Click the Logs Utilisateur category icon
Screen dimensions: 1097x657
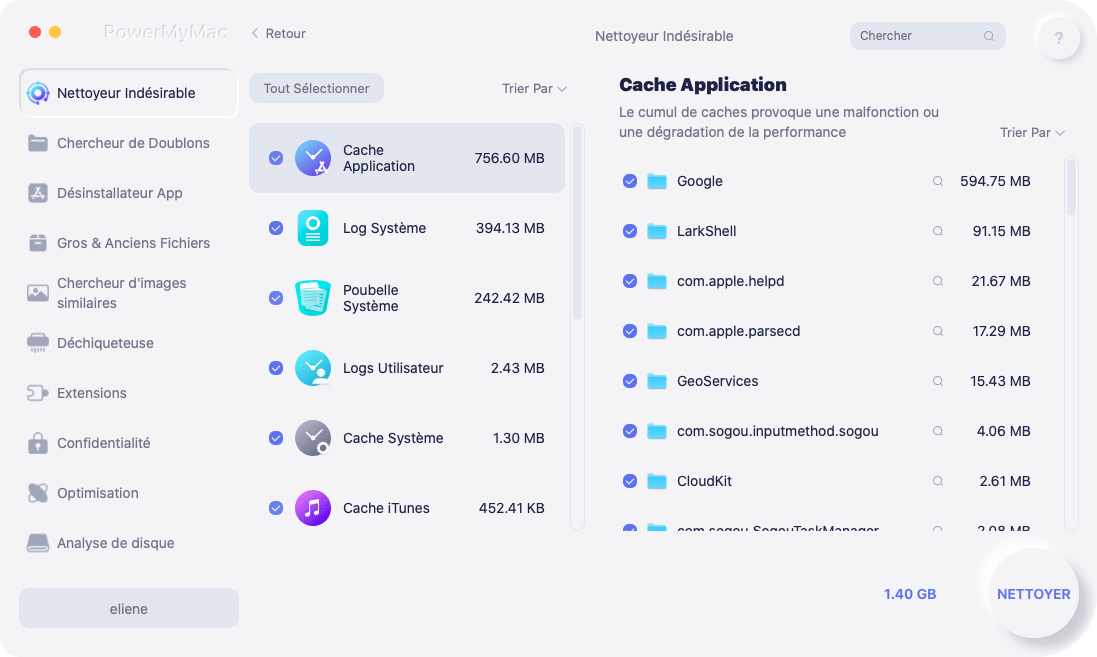pyautogui.click(x=313, y=368)
